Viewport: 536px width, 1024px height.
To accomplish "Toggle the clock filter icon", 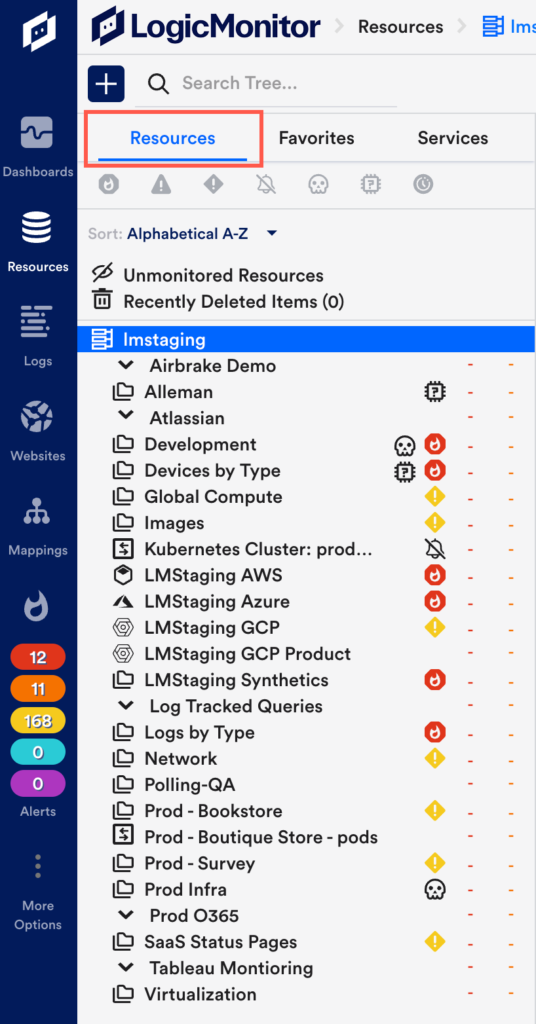I will 423,185.
